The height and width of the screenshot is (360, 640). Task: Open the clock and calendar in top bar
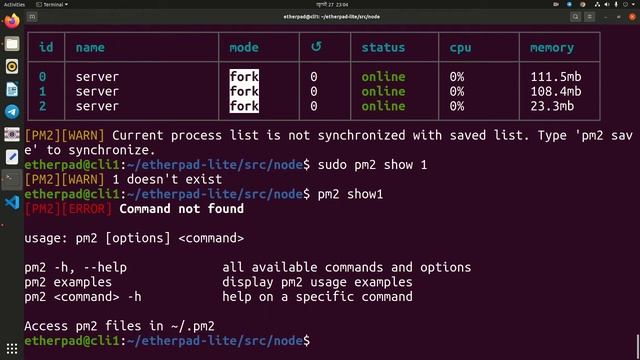[332, 4]
